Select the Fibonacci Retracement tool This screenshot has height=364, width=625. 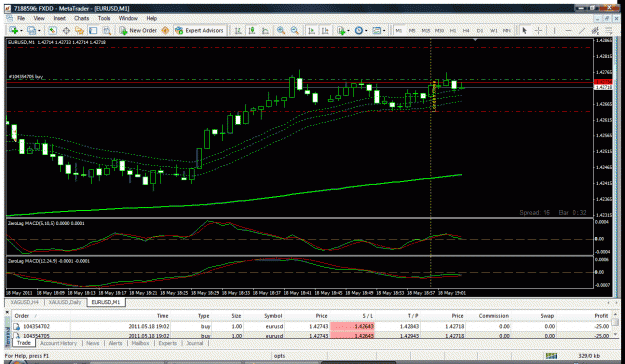[x=609, y=30]
